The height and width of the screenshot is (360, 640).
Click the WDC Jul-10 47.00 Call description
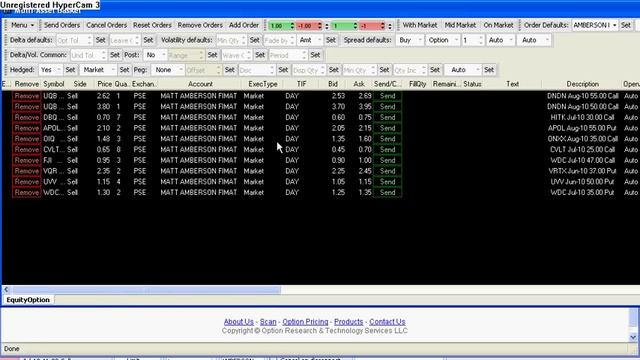[x=582, y=160]
